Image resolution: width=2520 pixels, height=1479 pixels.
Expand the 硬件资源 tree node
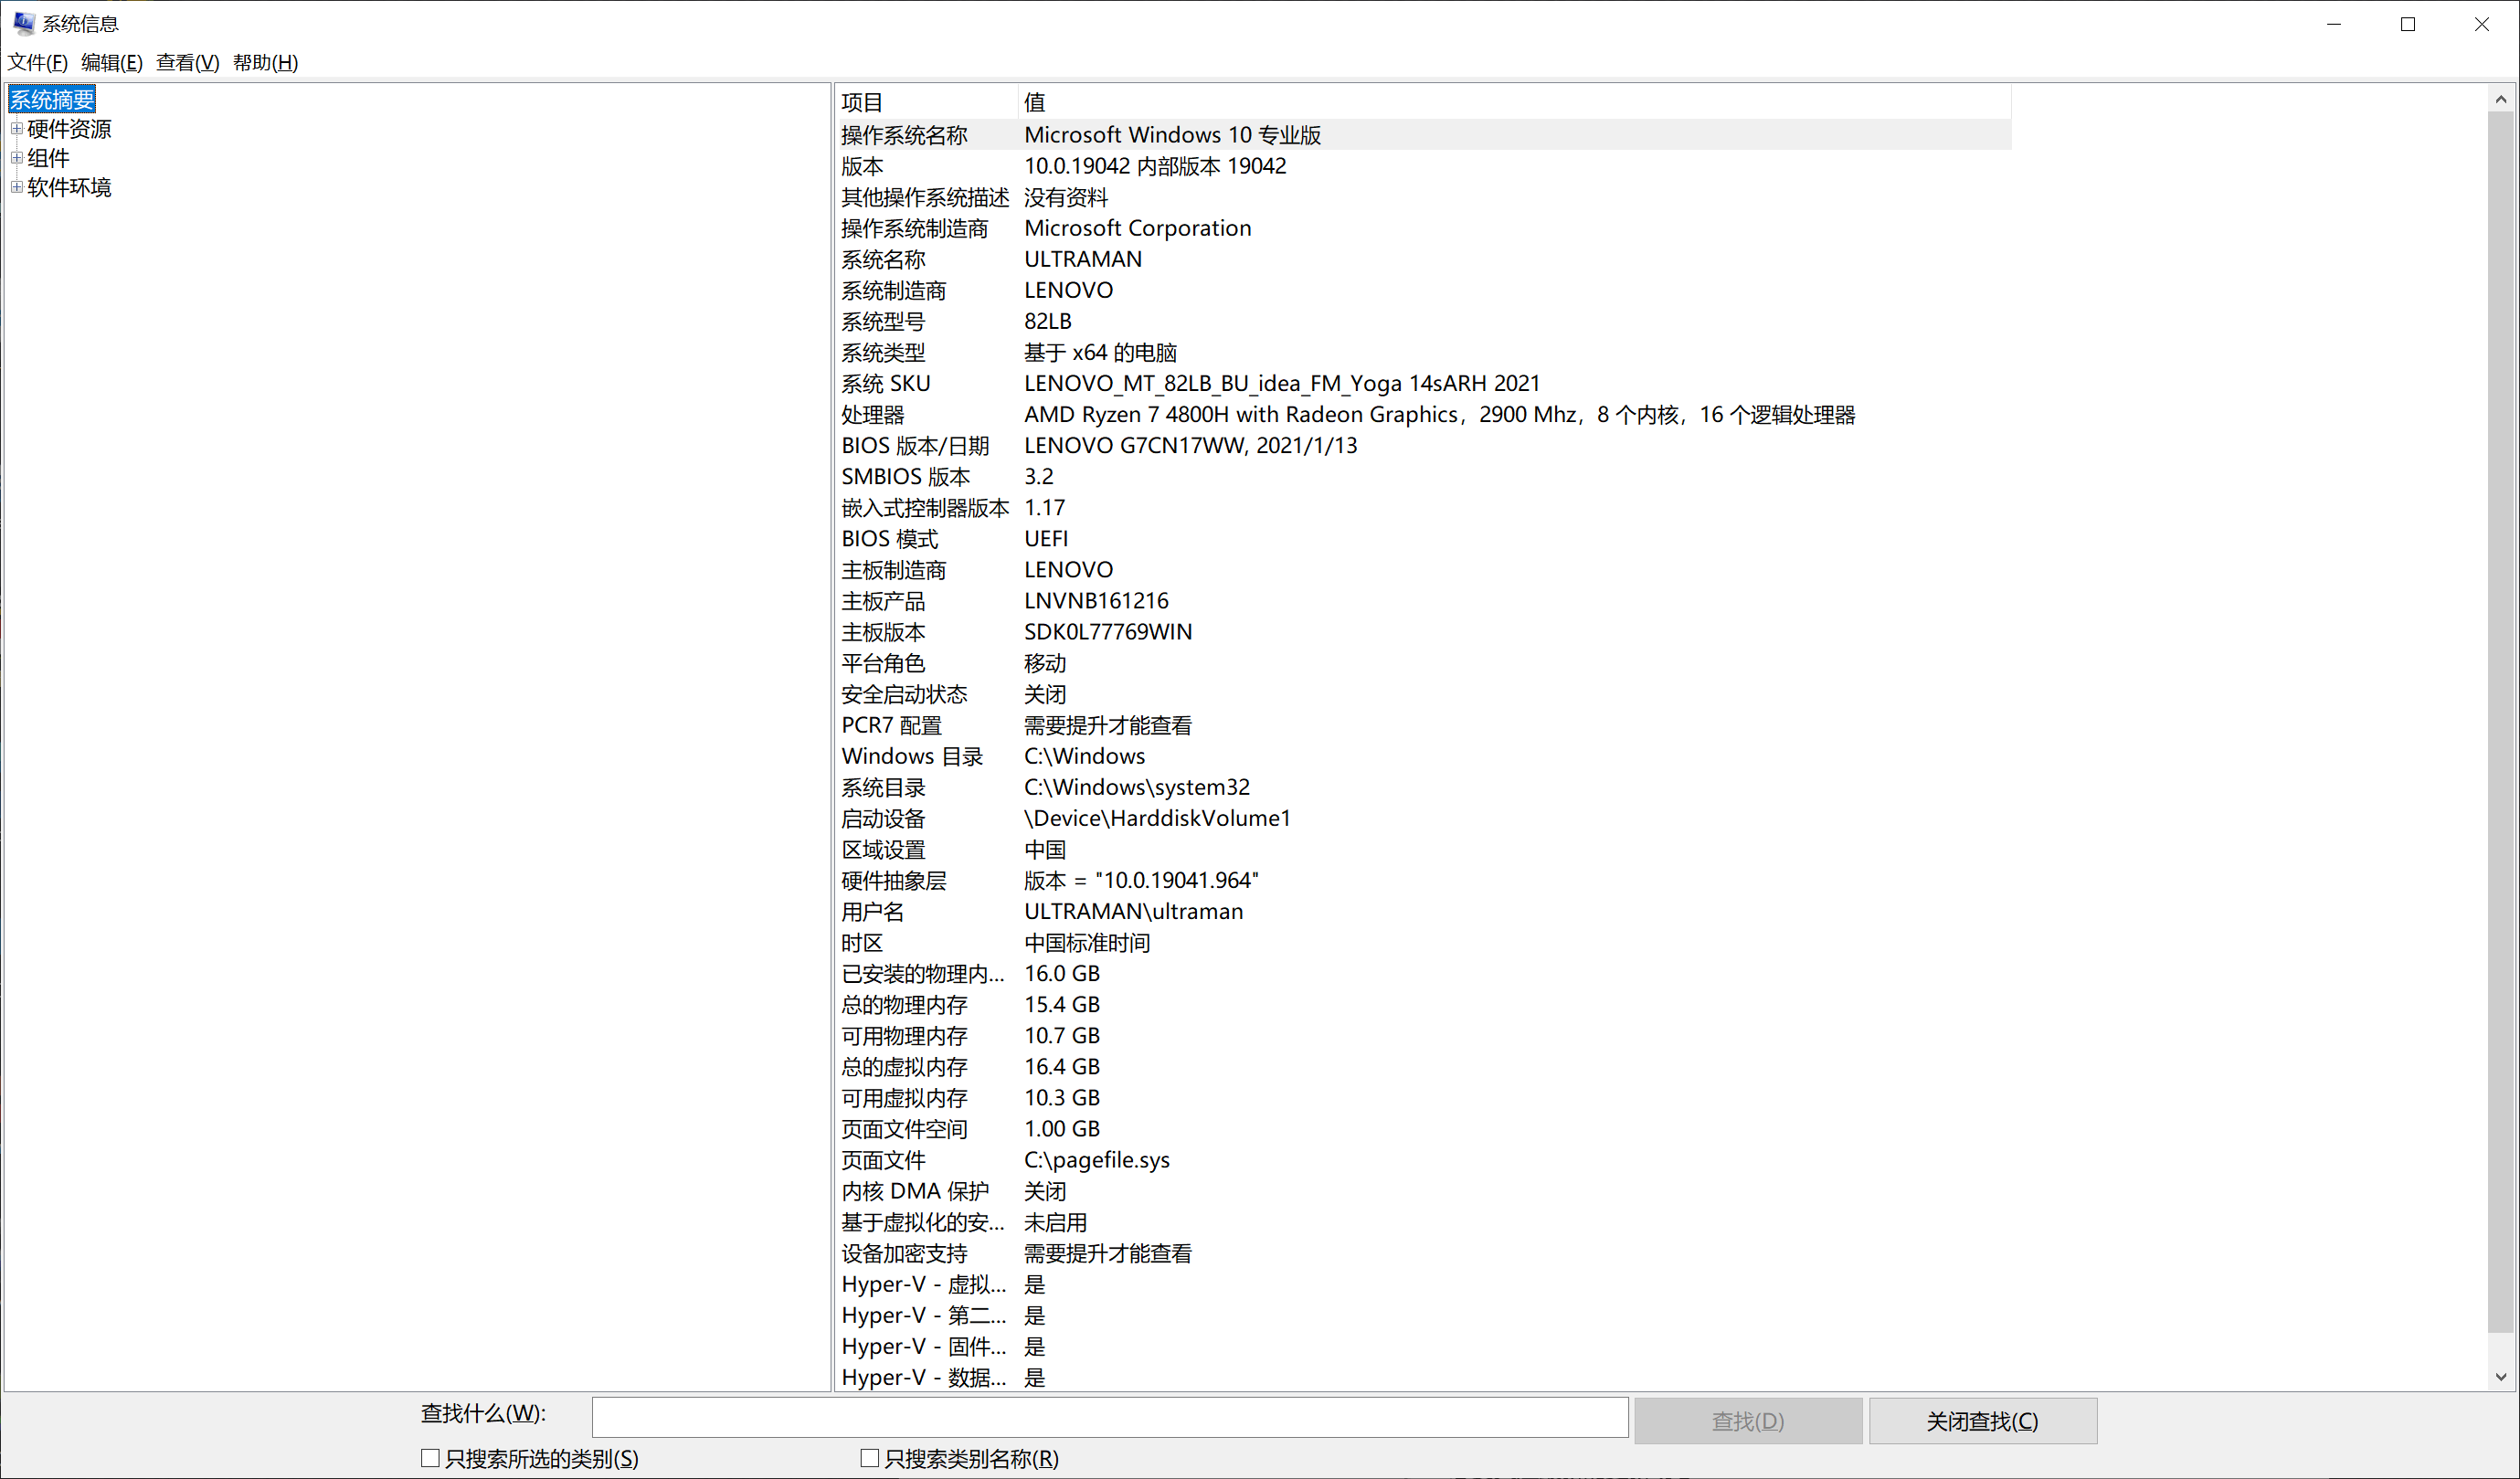[17, 128]
